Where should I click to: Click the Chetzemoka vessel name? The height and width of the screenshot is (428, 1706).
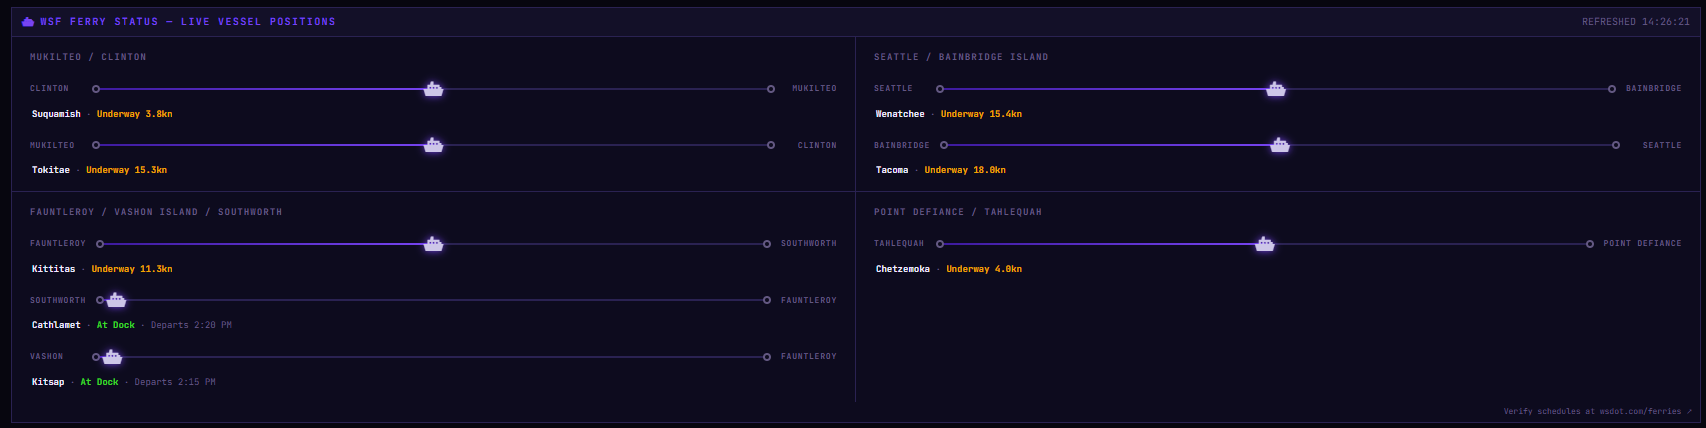903,269
